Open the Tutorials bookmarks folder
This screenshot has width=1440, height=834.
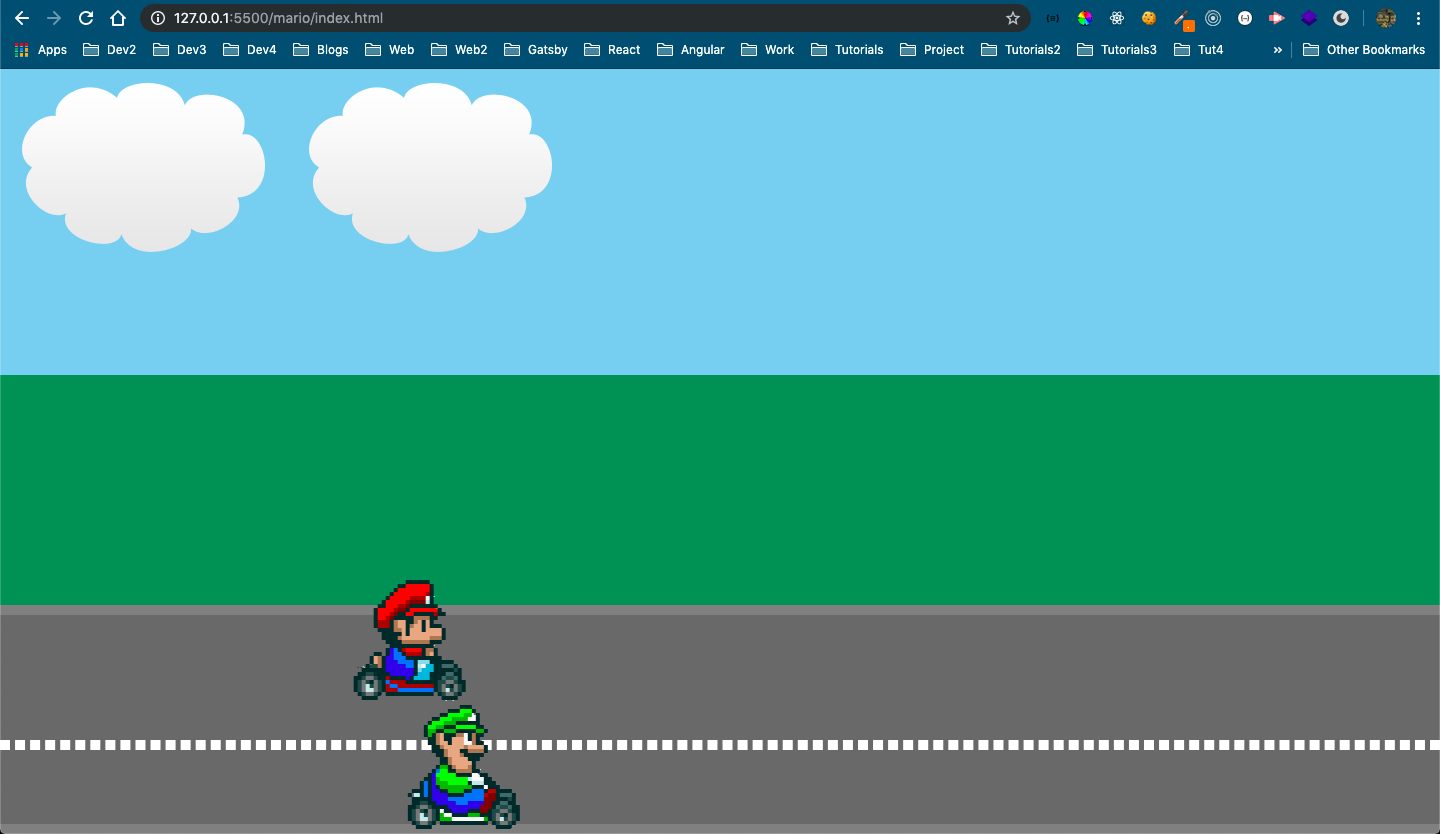[x=847, y=49]
